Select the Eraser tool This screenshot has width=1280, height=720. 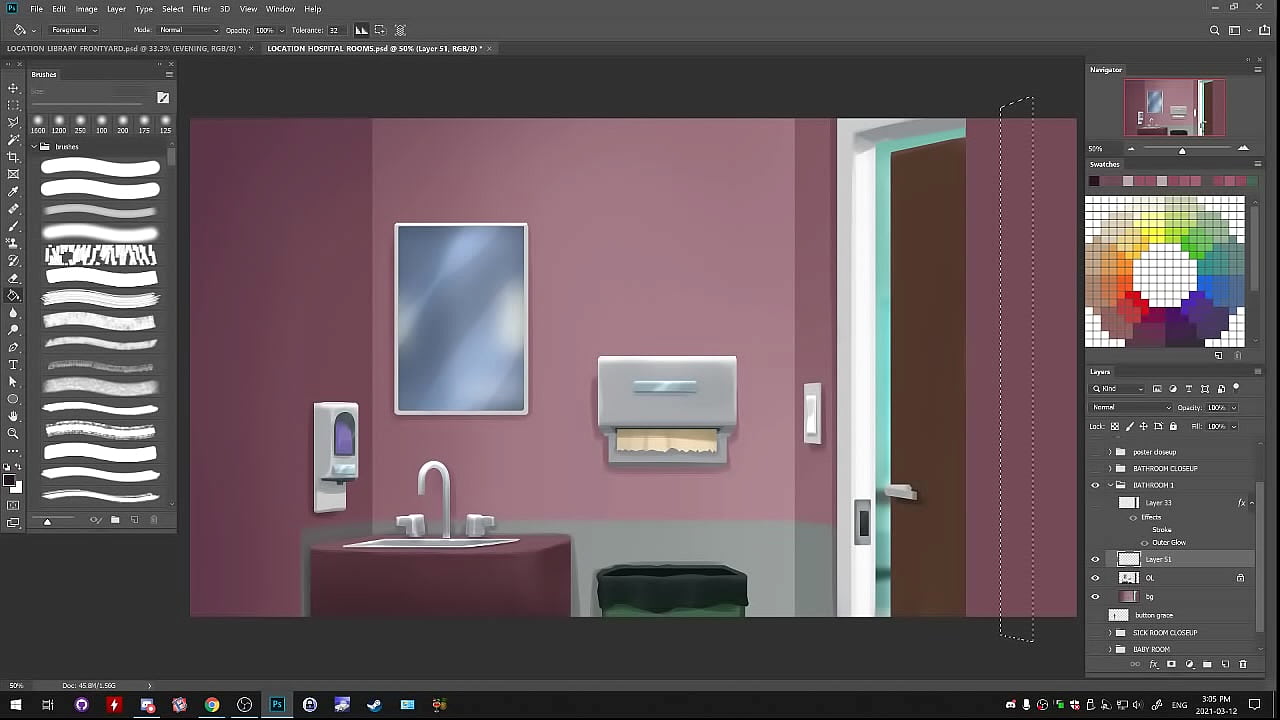(x=13, y=278)
